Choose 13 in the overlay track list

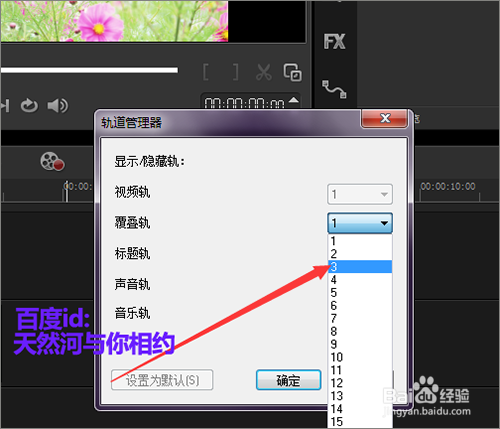pos(360,396)
